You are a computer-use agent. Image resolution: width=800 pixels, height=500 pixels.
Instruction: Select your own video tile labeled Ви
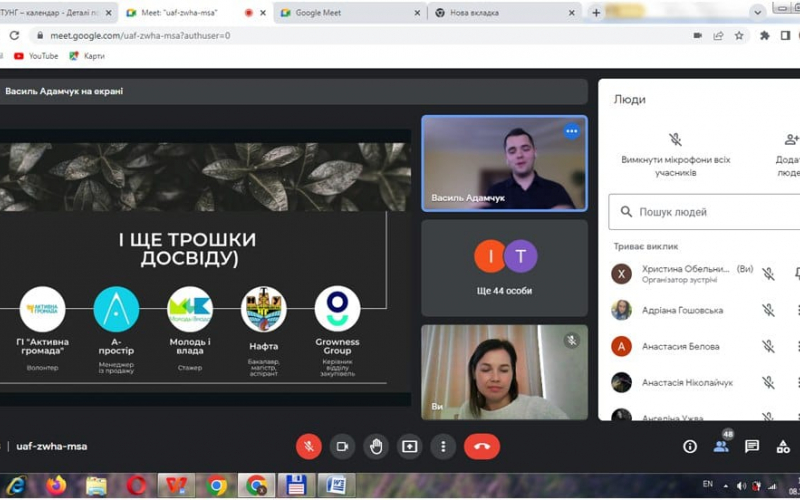(x=504, y=372)
